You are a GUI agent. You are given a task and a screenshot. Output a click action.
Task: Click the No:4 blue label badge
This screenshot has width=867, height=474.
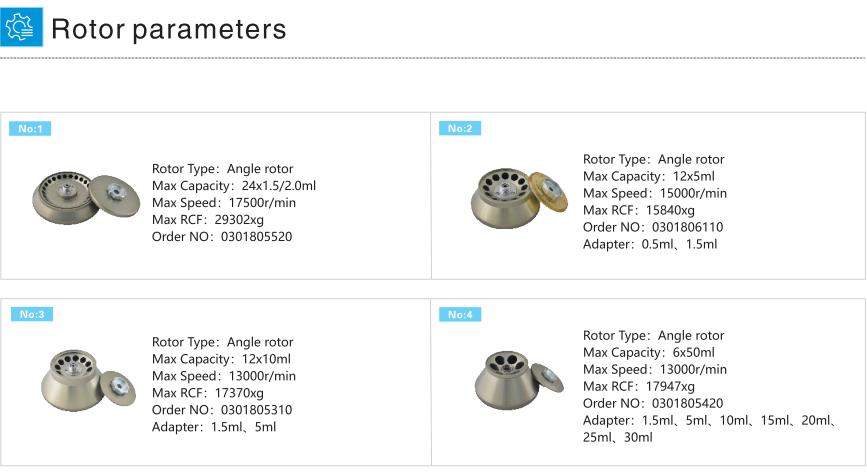pos(461,314)
